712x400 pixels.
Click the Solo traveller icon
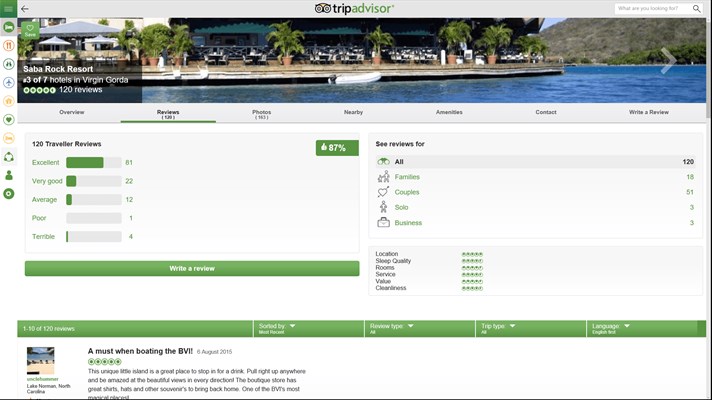coord(383,207)
